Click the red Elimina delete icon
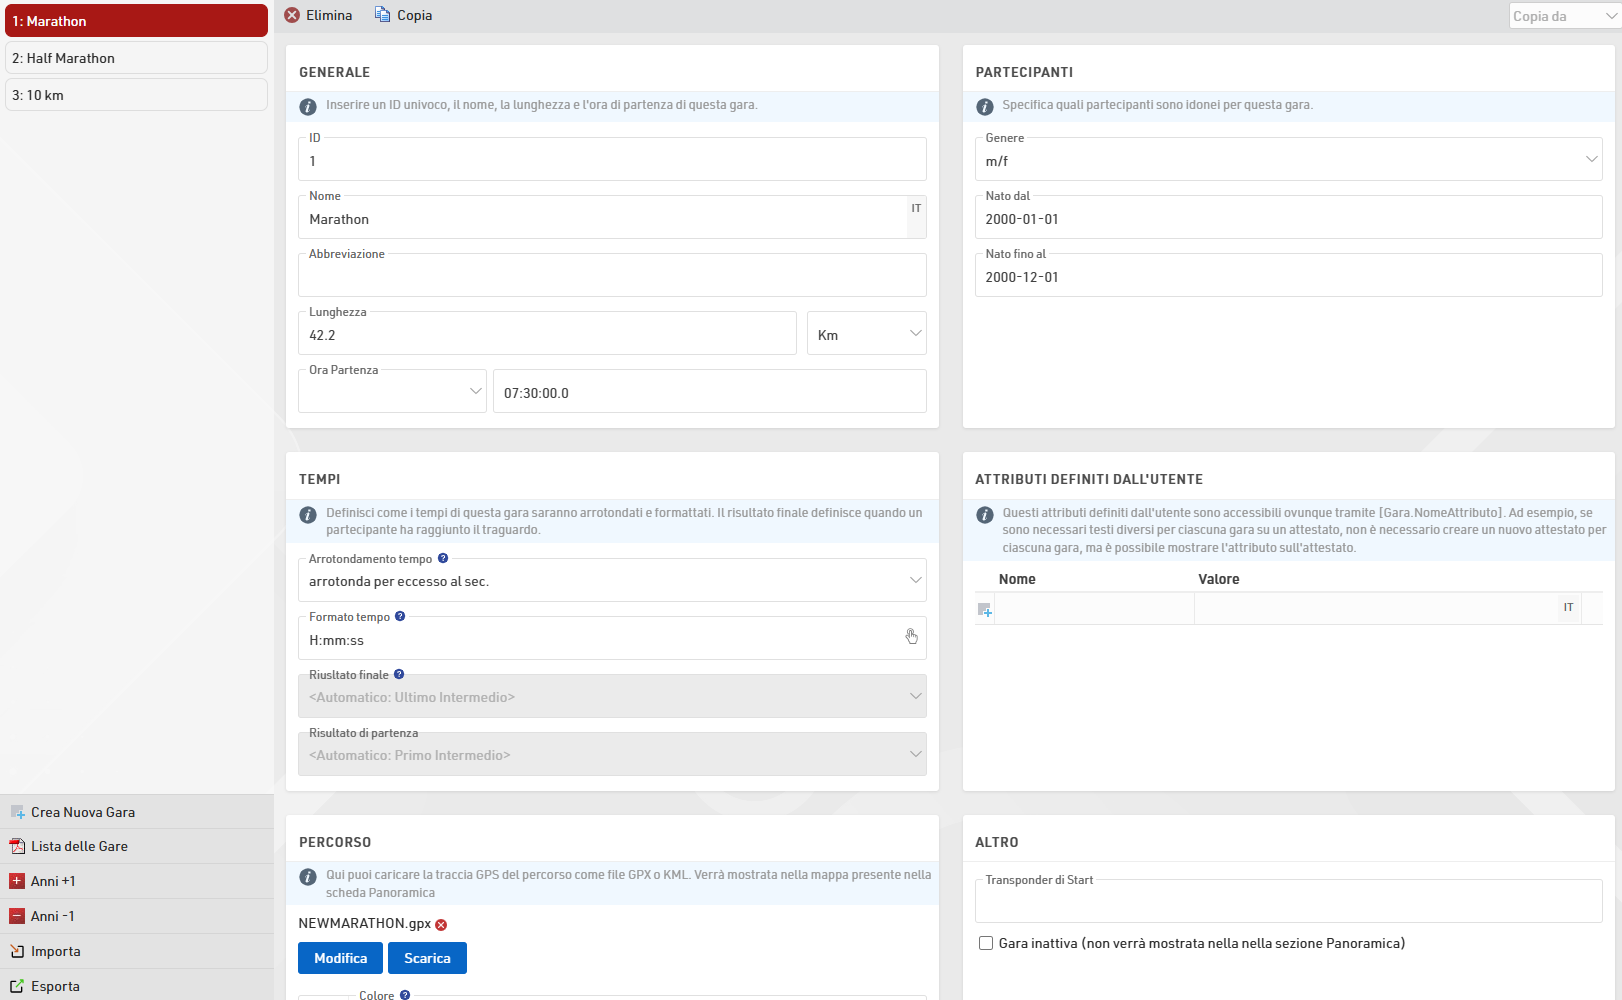This screenshot has width=1622, height=1000. [292, 15]
